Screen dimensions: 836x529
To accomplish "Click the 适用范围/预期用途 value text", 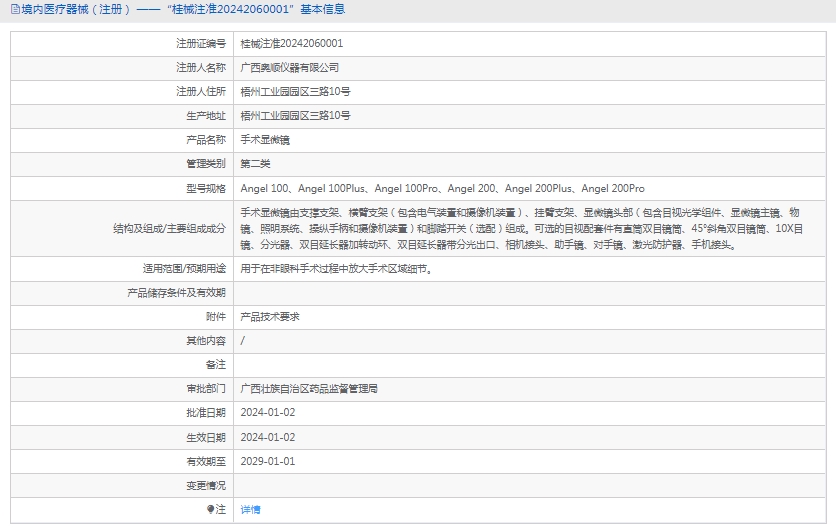I will coord(337,268).
